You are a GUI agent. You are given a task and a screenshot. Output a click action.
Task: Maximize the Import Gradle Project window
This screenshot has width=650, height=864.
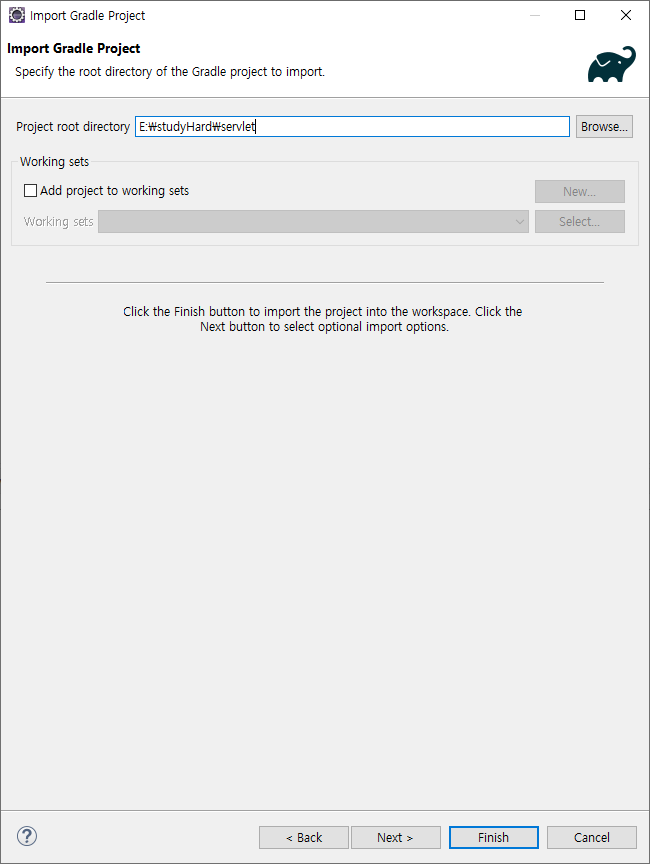pyautogui.click(x=580, y=15)
